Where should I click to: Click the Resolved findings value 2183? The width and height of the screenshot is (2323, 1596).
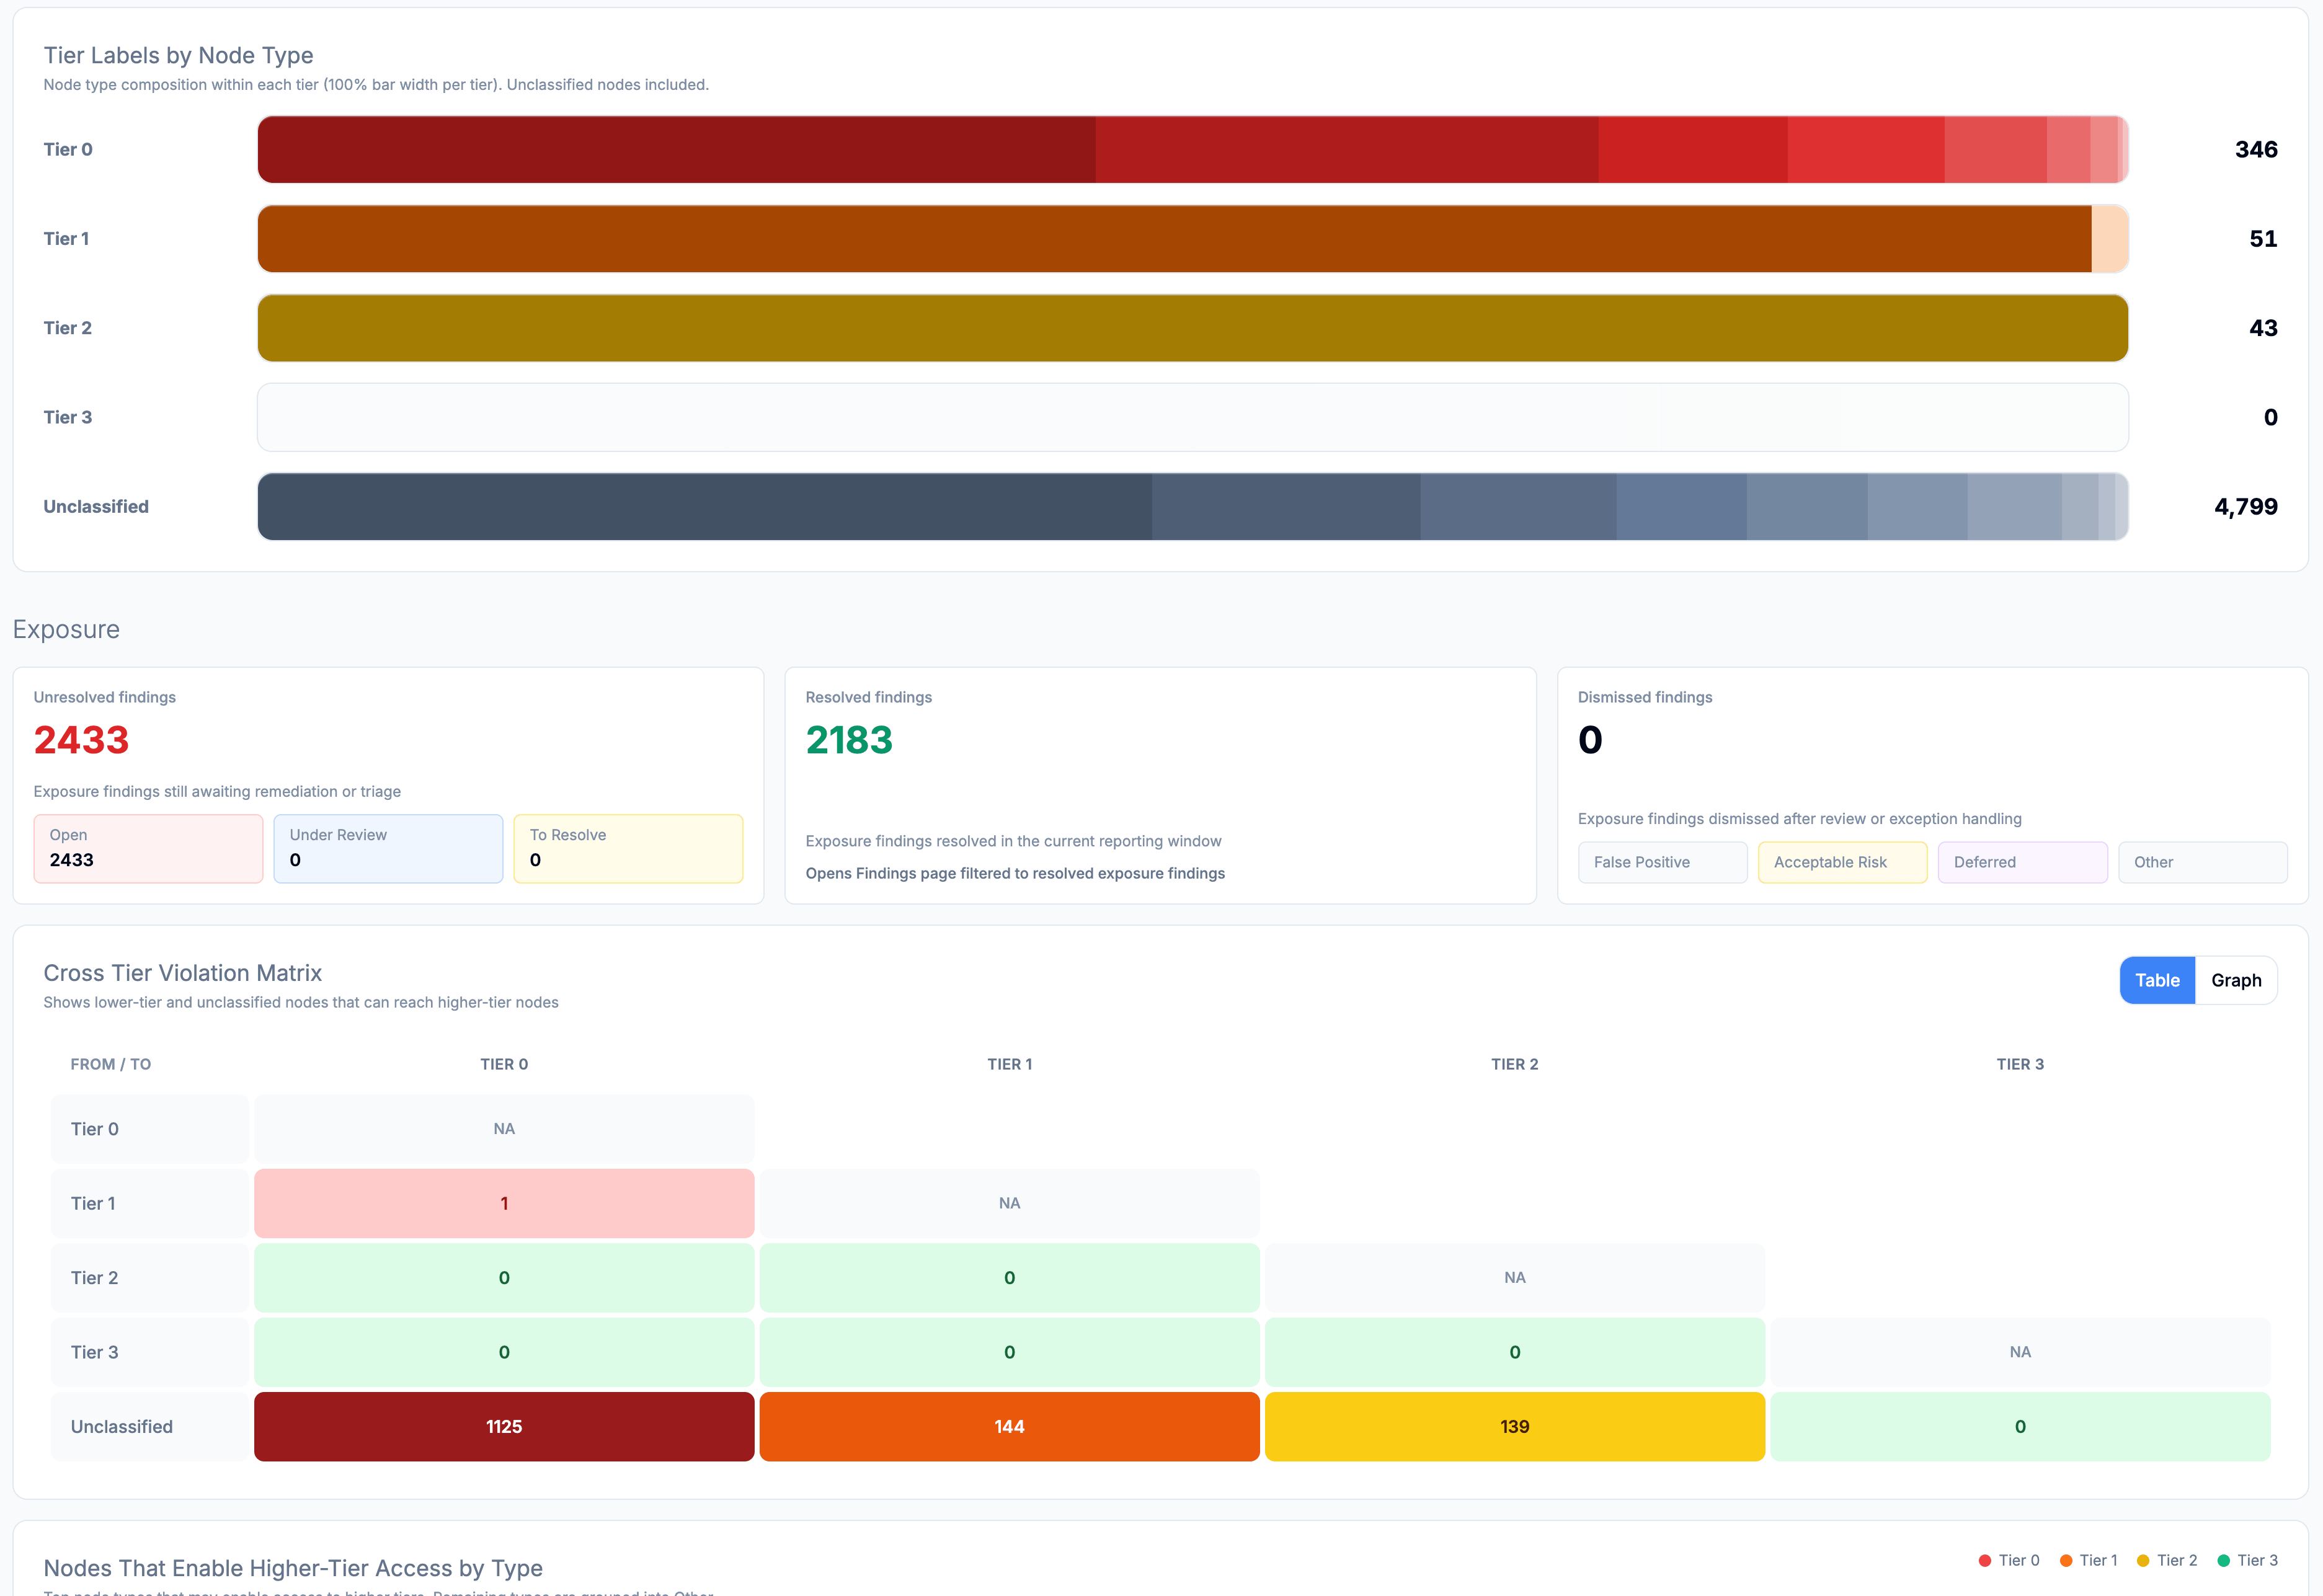pyautogui.click(x=849, y=740)
